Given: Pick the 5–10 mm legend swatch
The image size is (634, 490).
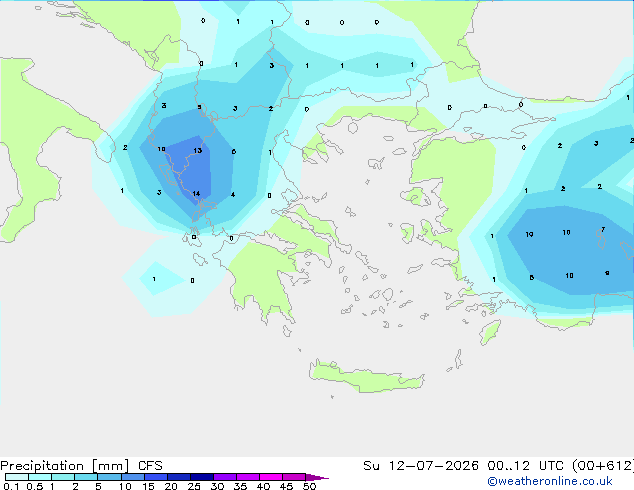Looking at the screenshot, I should click(x=109, y=477).
